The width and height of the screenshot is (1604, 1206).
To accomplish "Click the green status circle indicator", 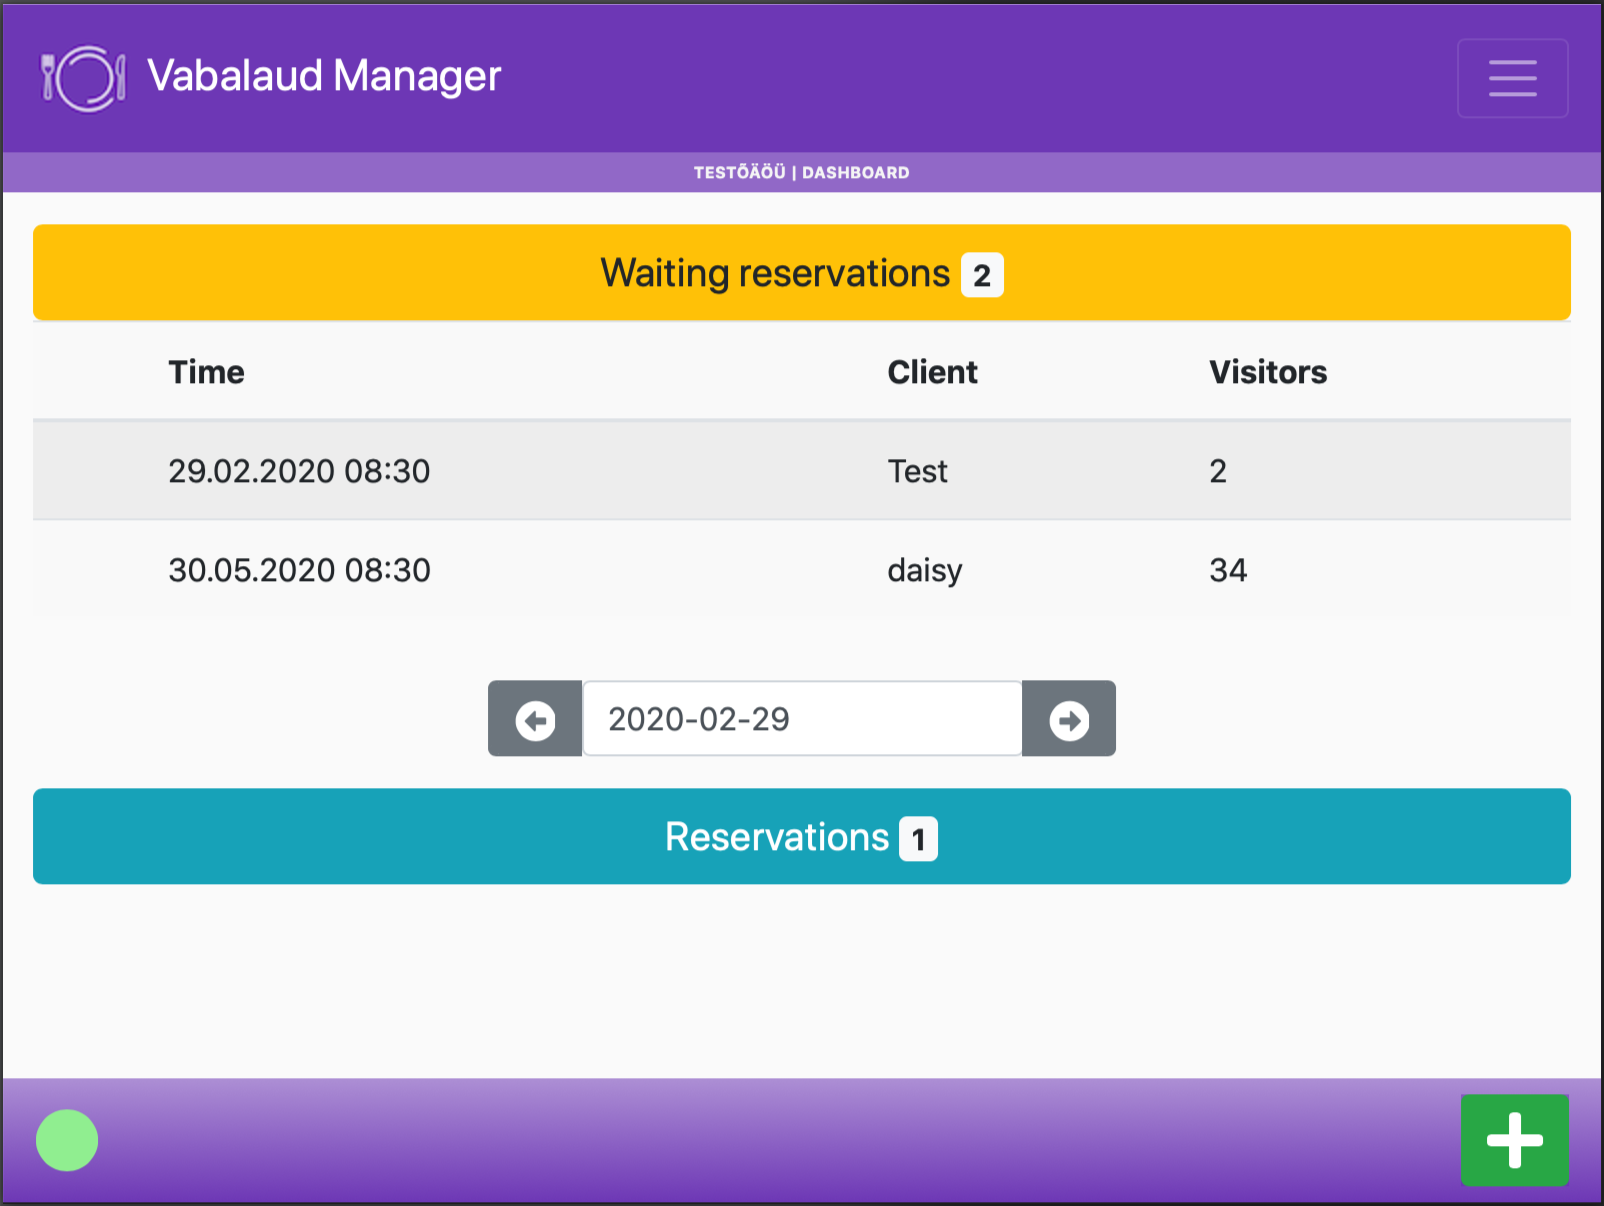I will [x=67, y=1140].
